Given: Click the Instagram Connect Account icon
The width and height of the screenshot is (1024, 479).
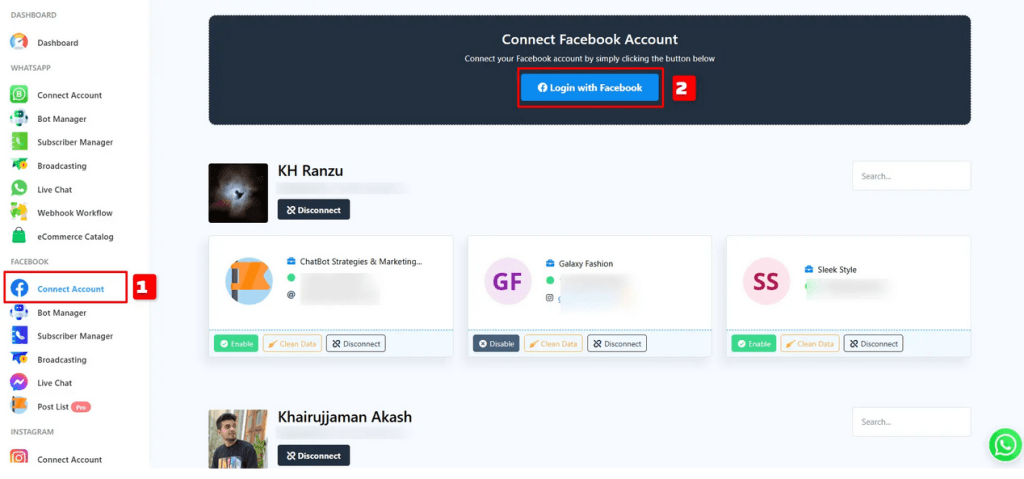Looking at the screenshot, I should [x=19, y=459].
